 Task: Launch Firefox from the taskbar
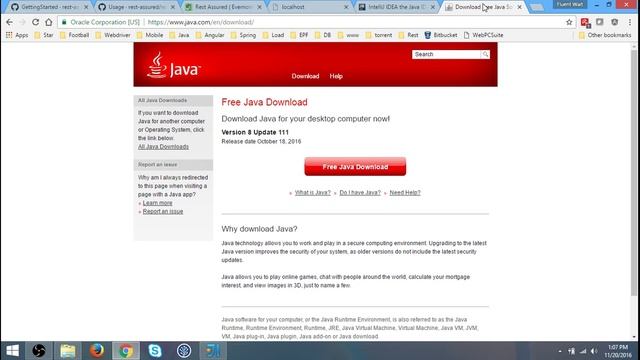[97, 351]
